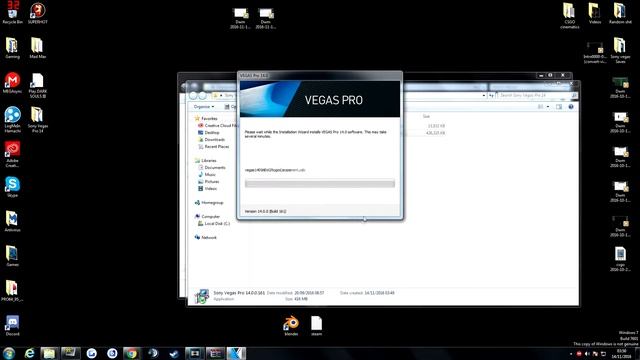Show hidden system tray icons
This screenshot has width=640, height=360.
571,354
